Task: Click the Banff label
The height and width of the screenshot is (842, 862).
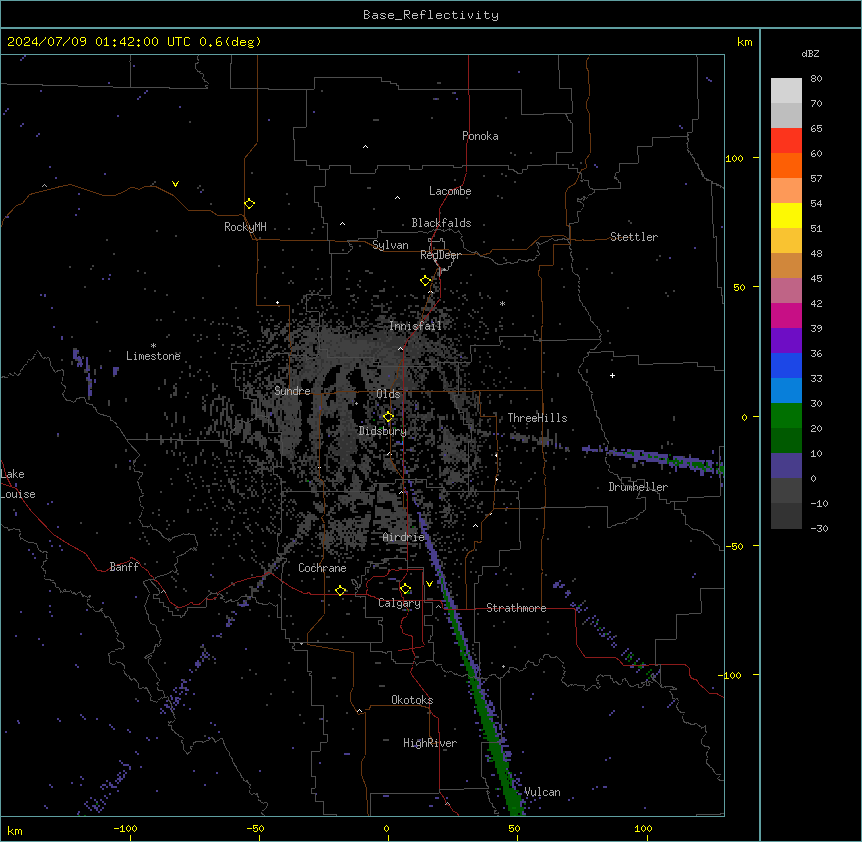Action: [x=124, y=567]
